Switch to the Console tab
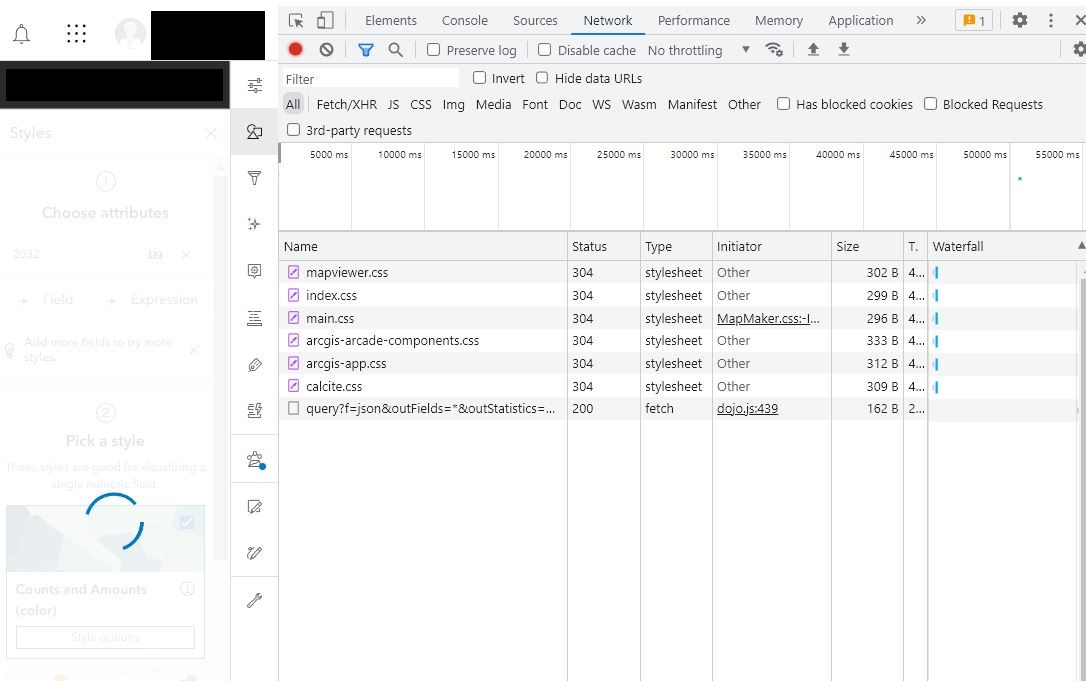Viewport: 1086px width, 681px height. point(464,20)
